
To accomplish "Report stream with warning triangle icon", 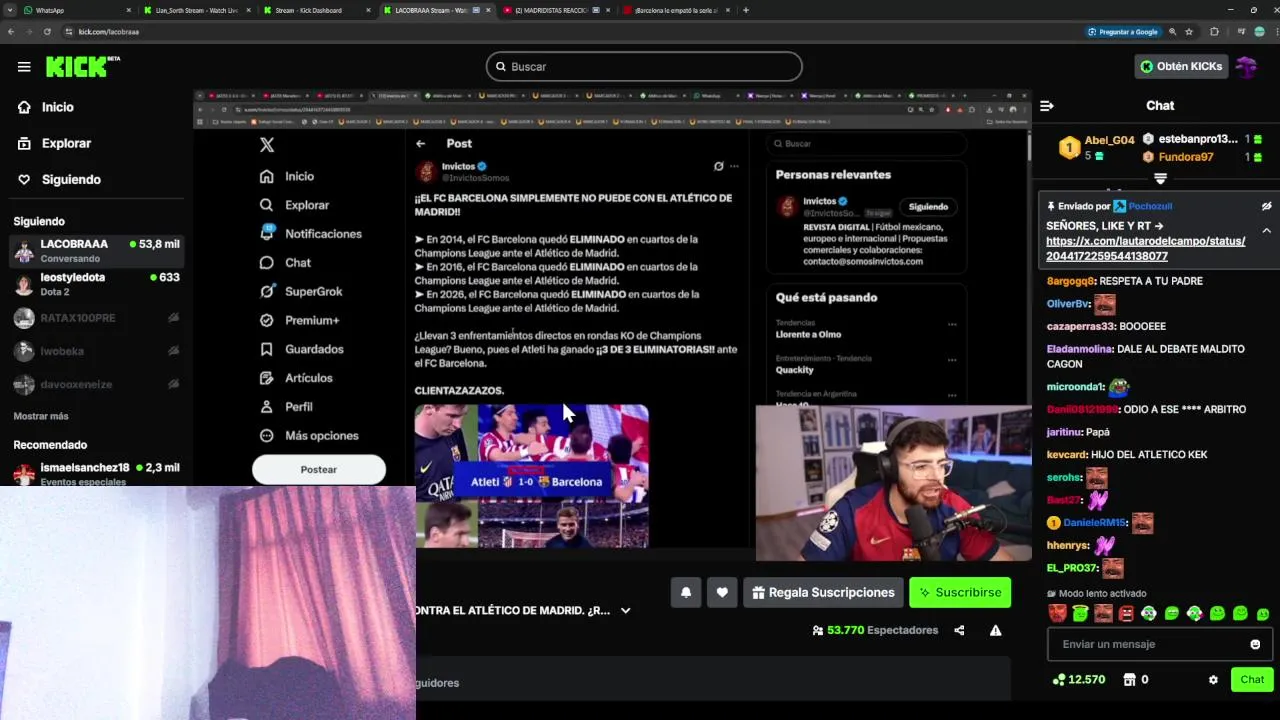I will (996, 630).
